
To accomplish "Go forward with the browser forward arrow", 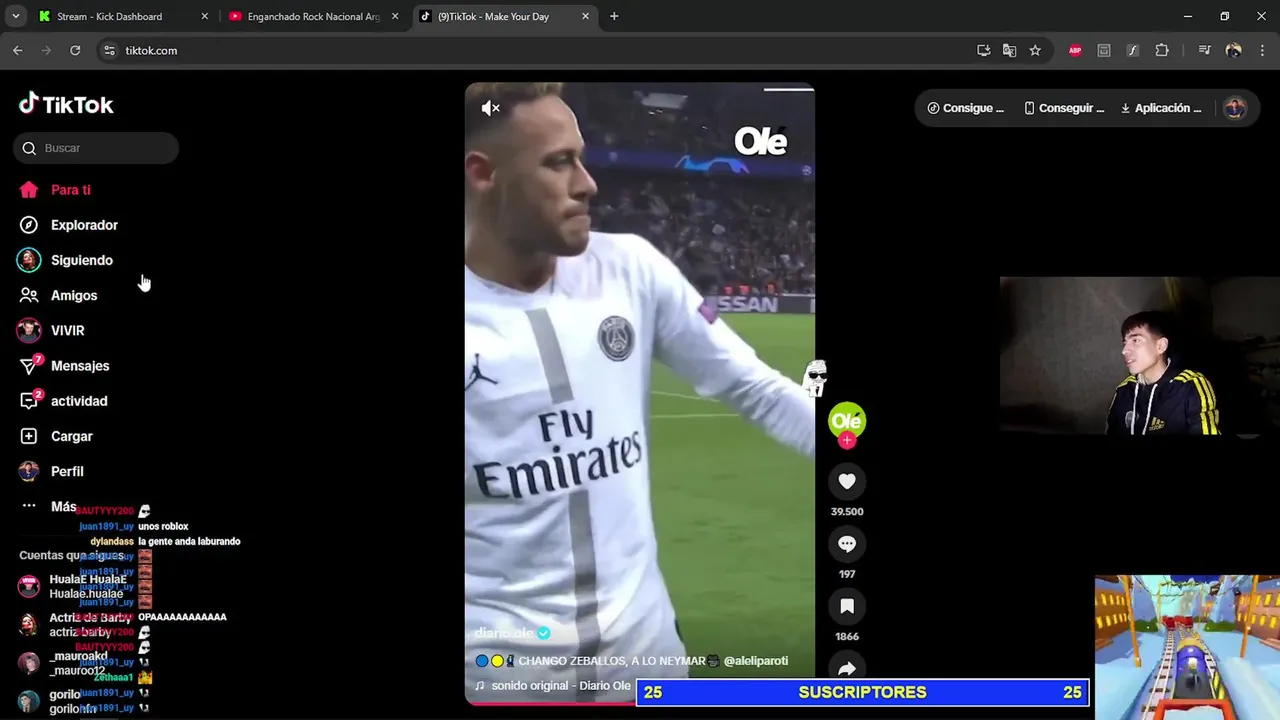I will coord(46,50).
